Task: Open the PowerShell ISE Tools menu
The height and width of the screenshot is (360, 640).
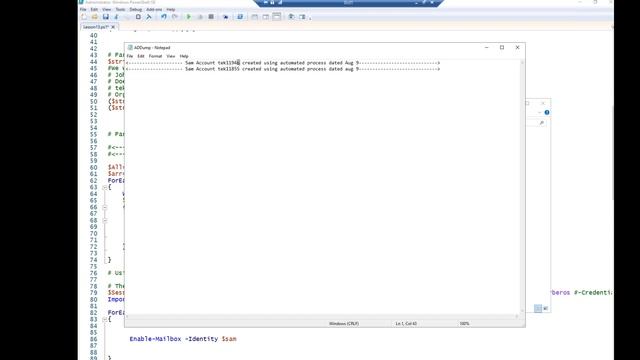Action: pos(120,9)
